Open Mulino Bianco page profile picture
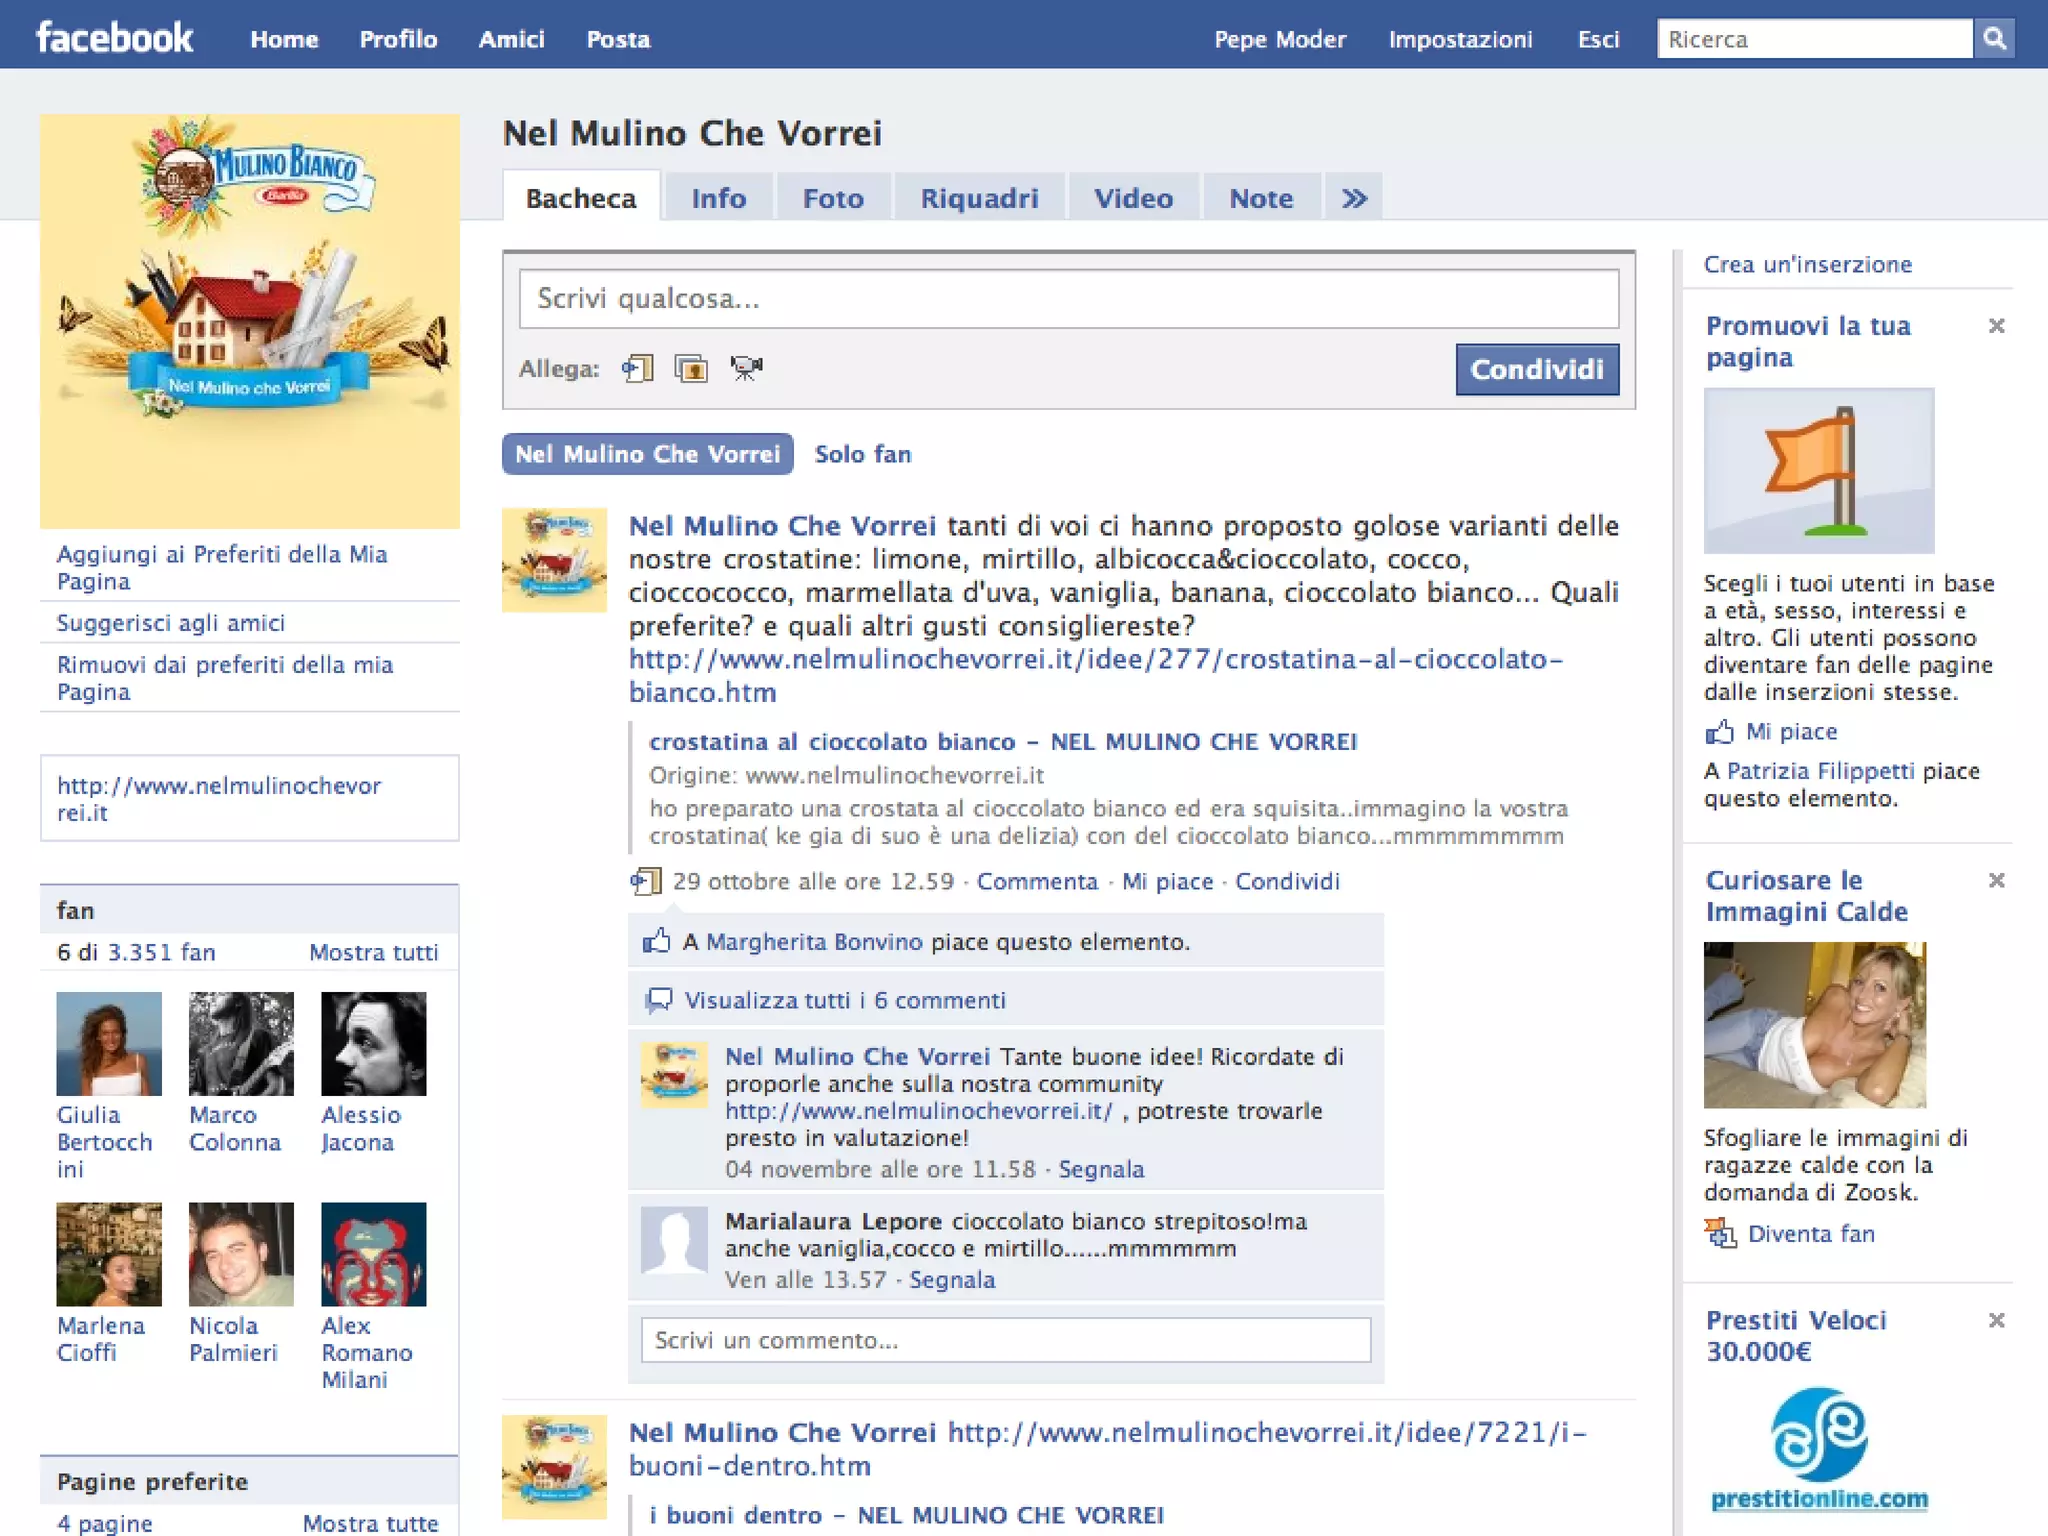This screenshot has height=1536, width=2048. click(250, 321)
